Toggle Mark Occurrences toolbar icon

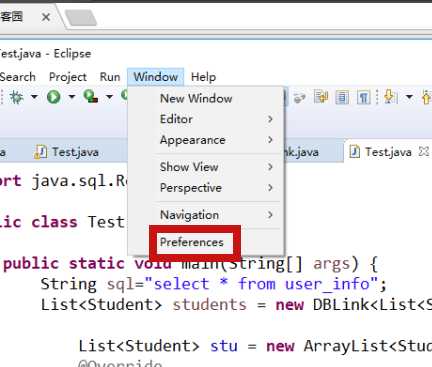pos(320,97)
